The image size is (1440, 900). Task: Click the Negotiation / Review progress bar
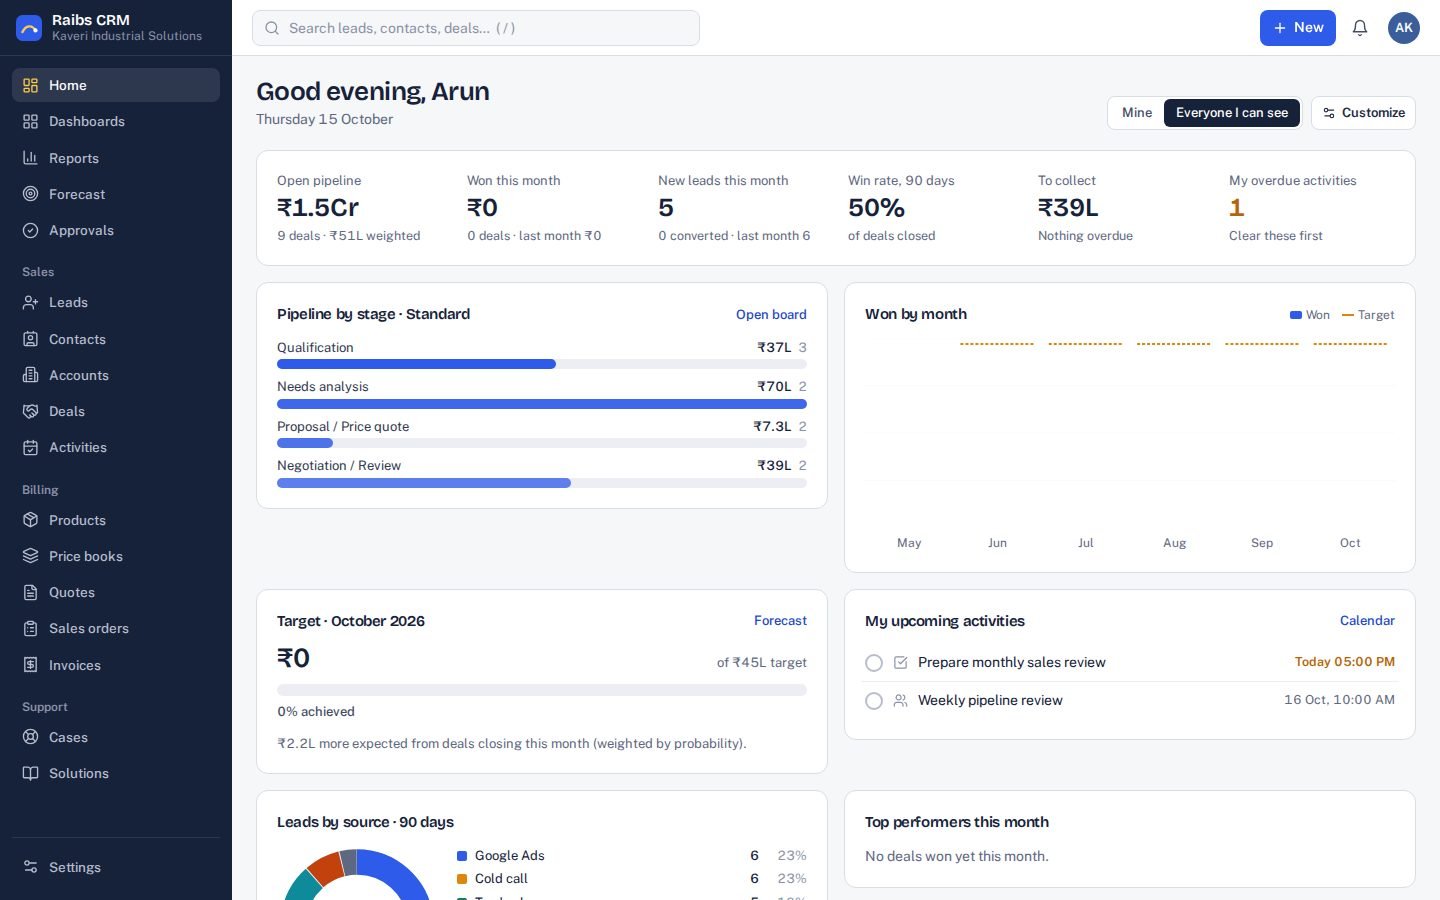pyautogui.click(x=542, y=483)
